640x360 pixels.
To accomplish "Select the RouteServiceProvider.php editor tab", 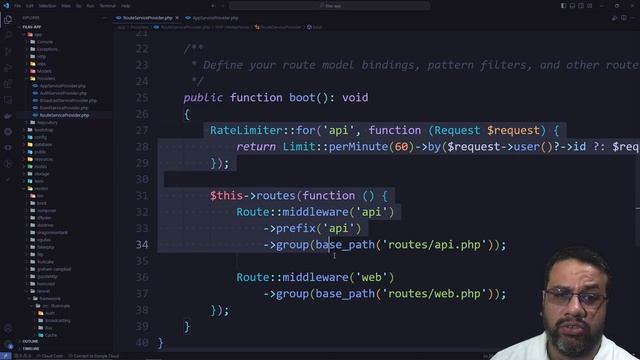I will pos(147,18).
